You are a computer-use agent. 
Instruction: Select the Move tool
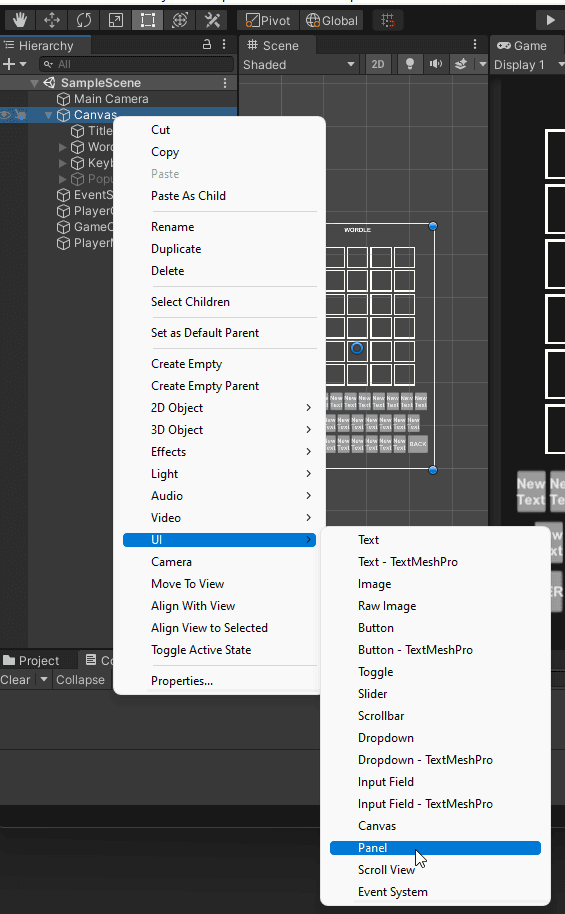click(52, 20)
